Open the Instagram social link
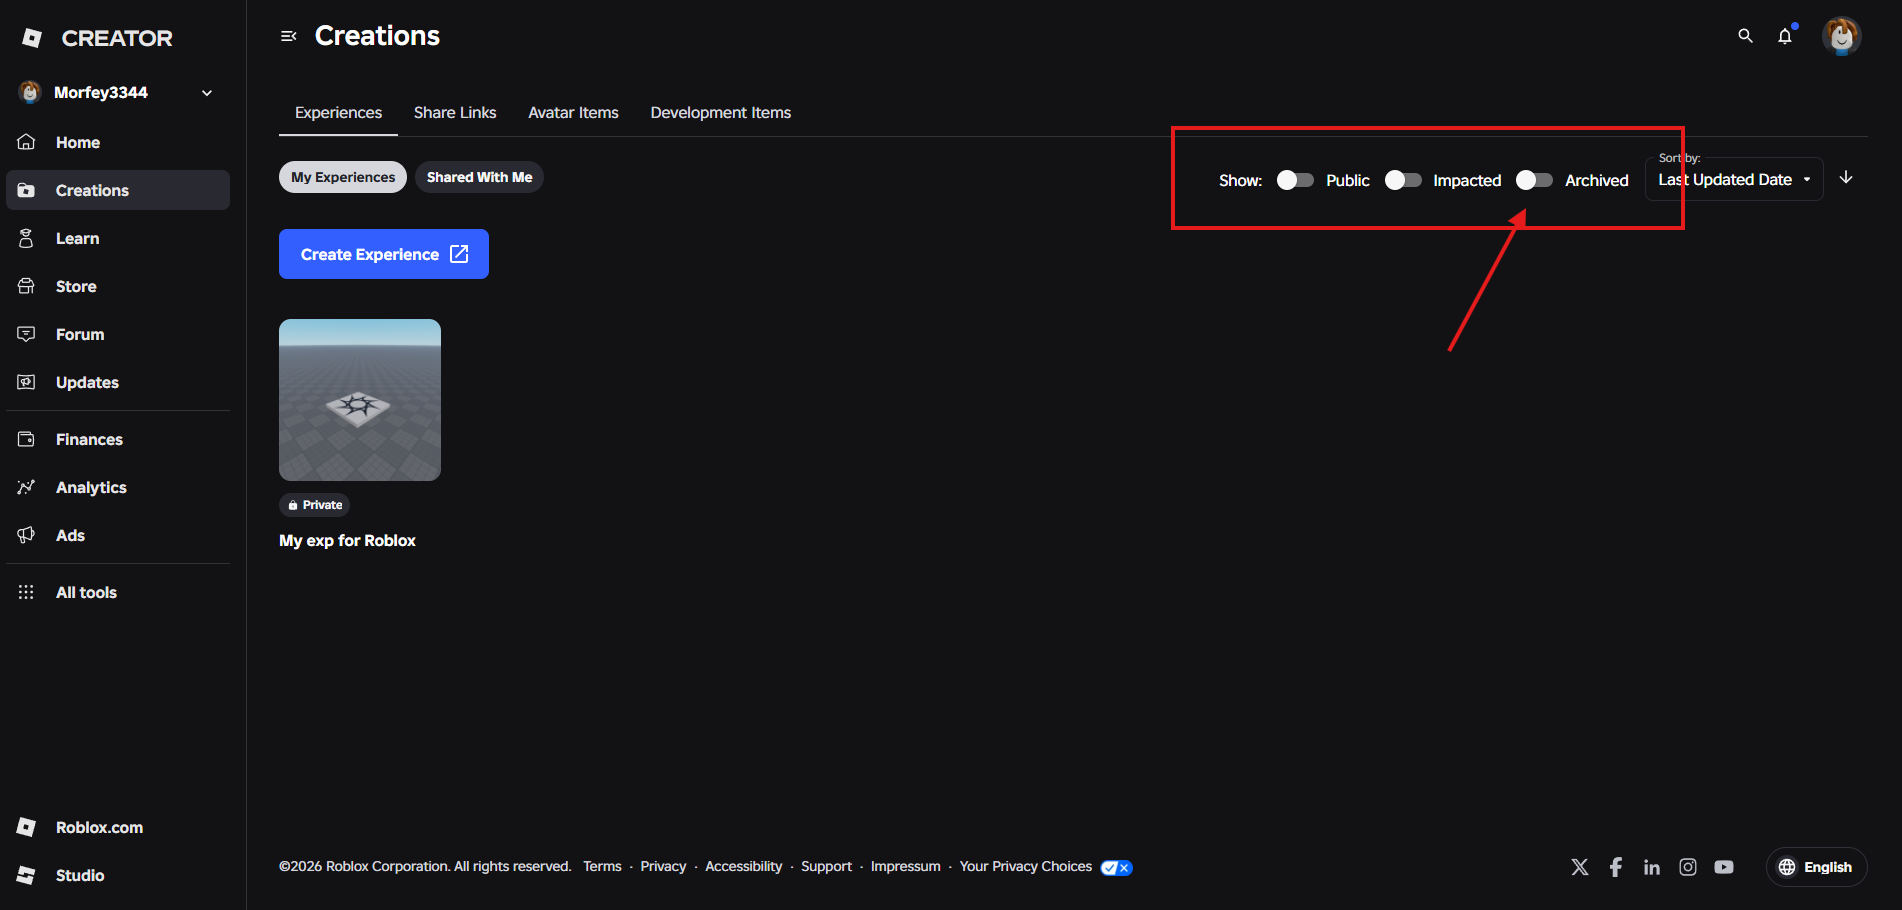Screen dimensions: 1902x910 click(x=1688, y=867)
